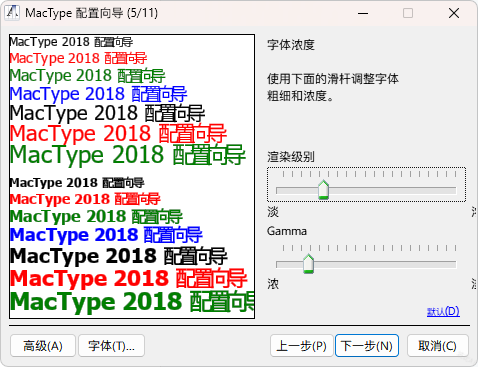Reset values via 默认(D) link
Screen dimensions: 478x367
pos(443,311)
